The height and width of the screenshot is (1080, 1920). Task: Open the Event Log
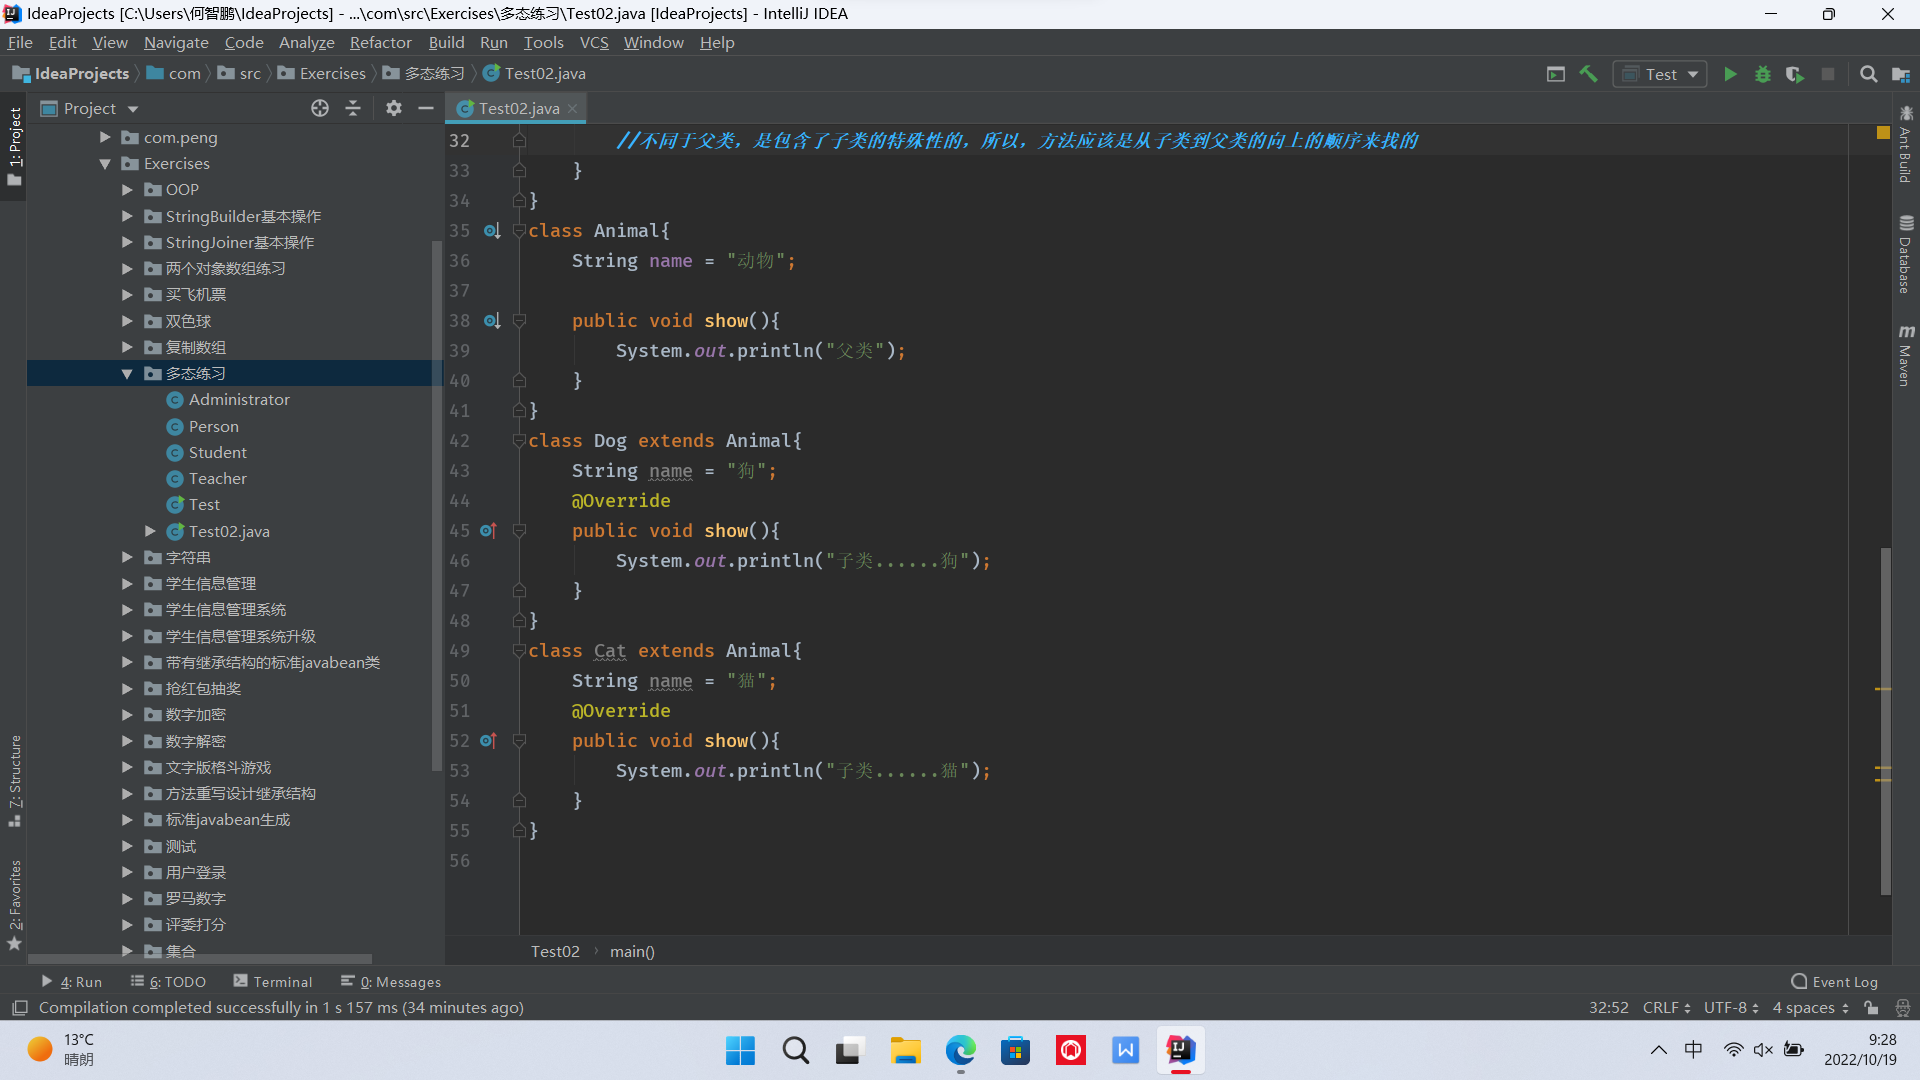[x=1835, y=982]
